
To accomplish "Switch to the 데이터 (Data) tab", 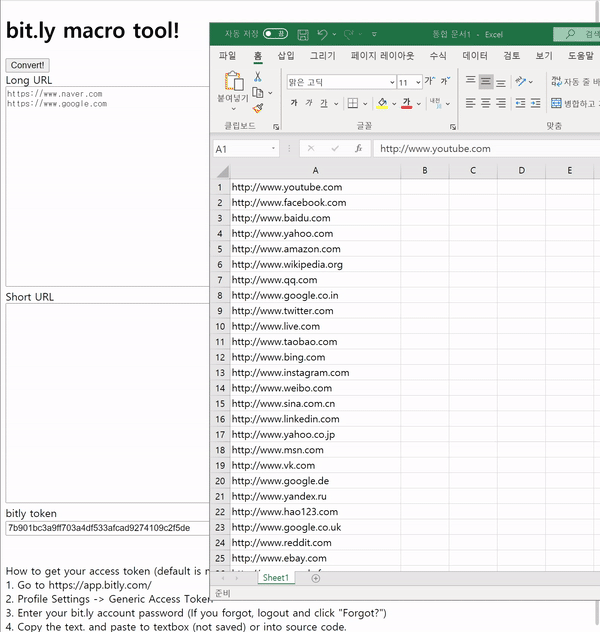I will (x=475, y=56).
